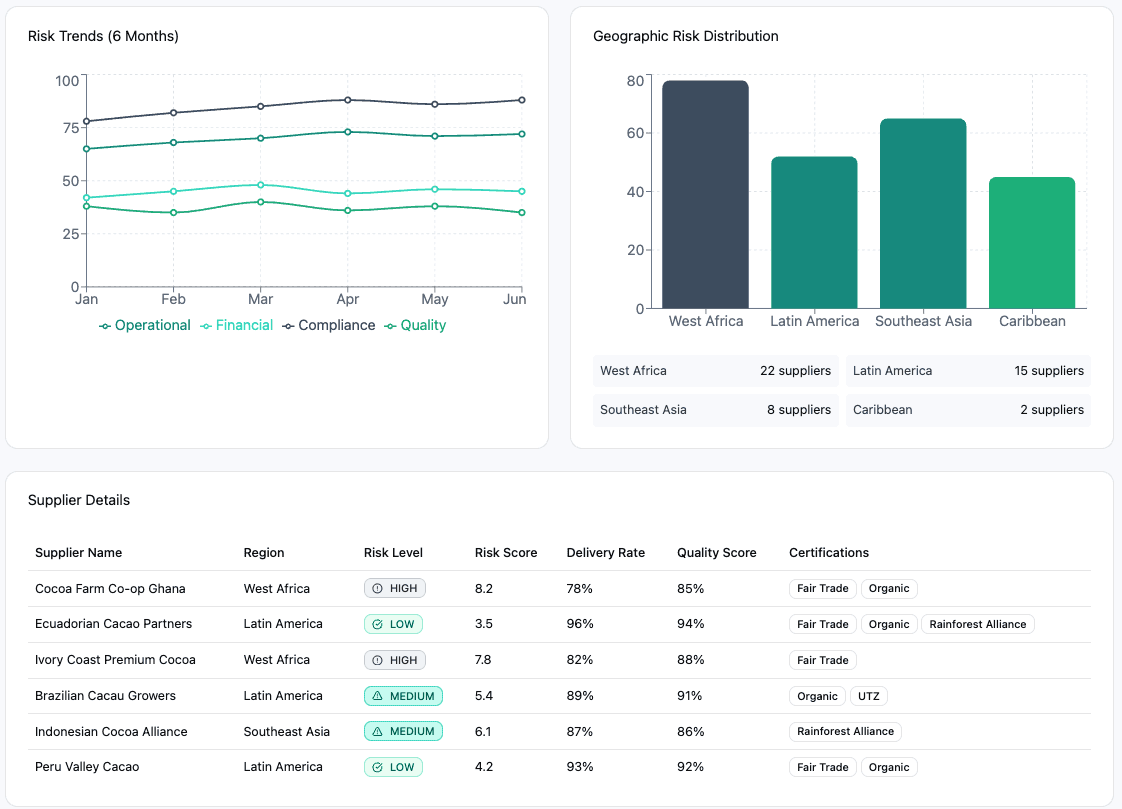1122x809 pixels.
Task: Sort by Supplier Name column header
Action: pos(79,553)
